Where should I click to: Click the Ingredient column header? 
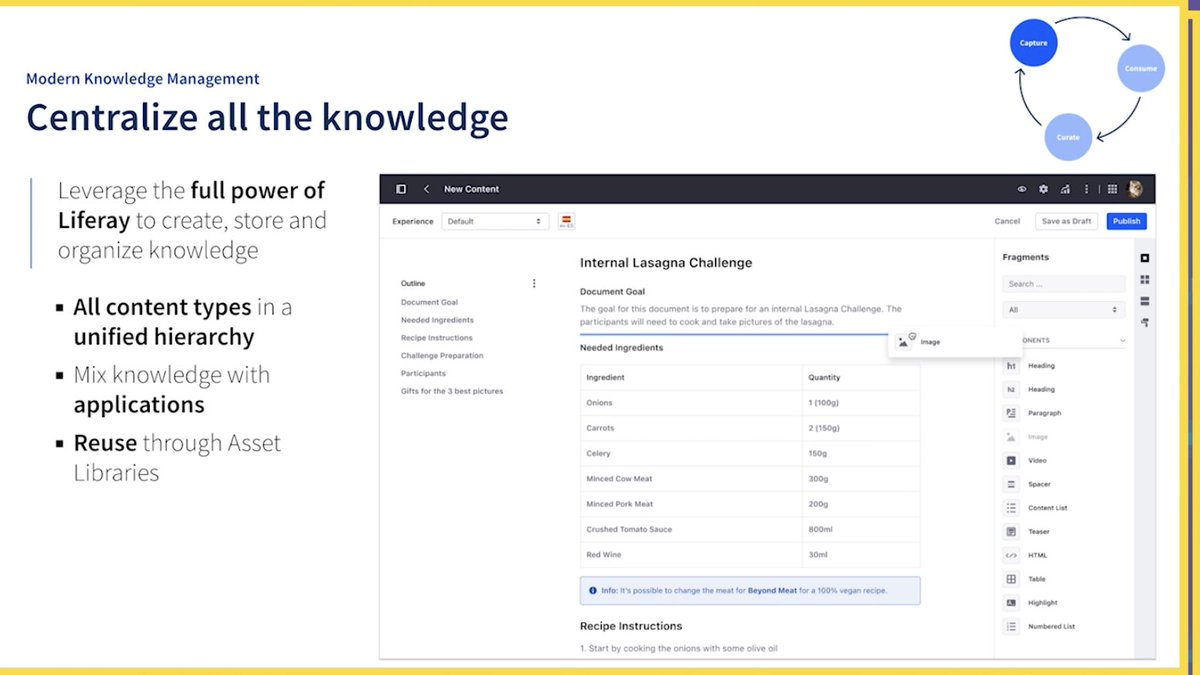(692, 378)
